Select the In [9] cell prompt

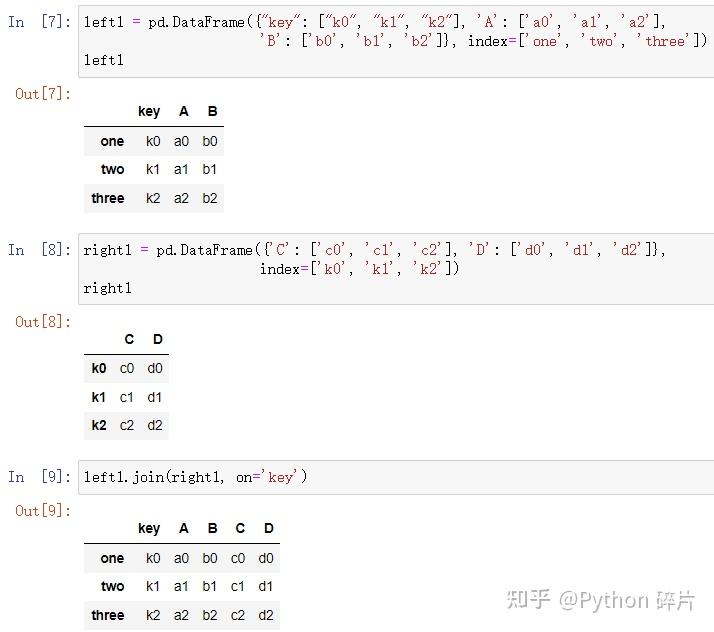pos(40,477)
